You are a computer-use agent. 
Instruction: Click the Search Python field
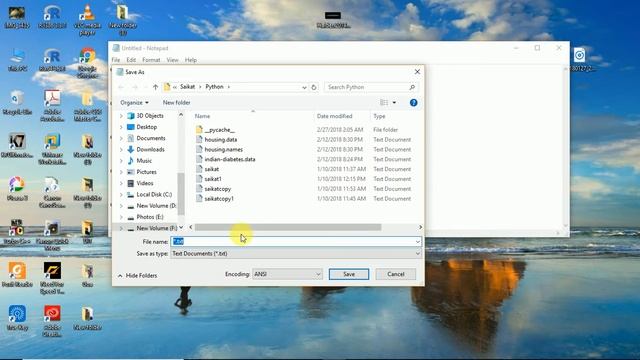[371, 87]
